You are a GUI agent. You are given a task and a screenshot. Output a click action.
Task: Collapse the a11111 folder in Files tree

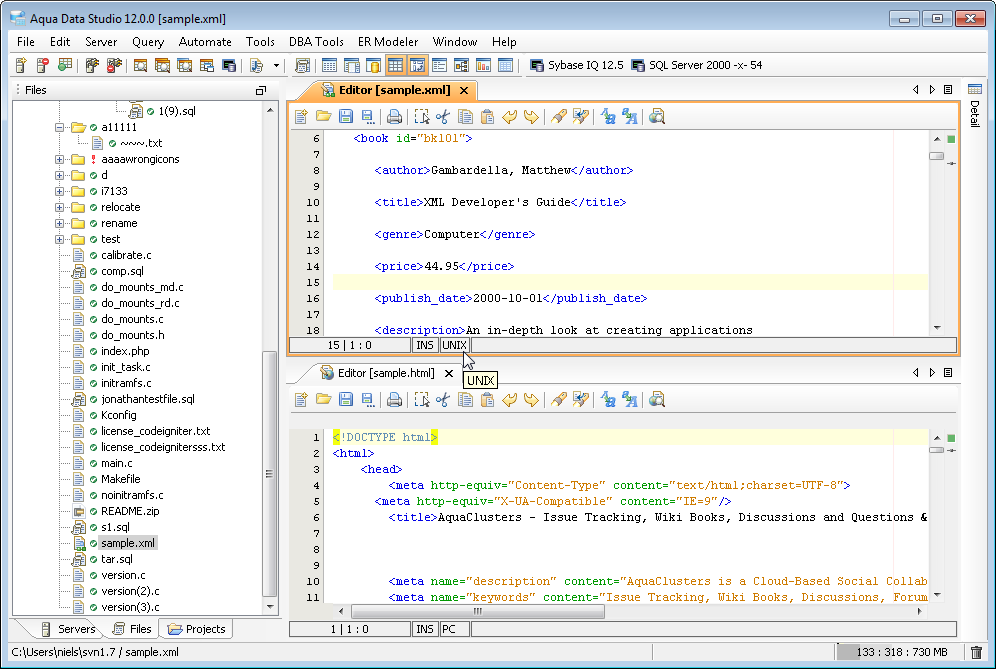click(x=60, y=127)
